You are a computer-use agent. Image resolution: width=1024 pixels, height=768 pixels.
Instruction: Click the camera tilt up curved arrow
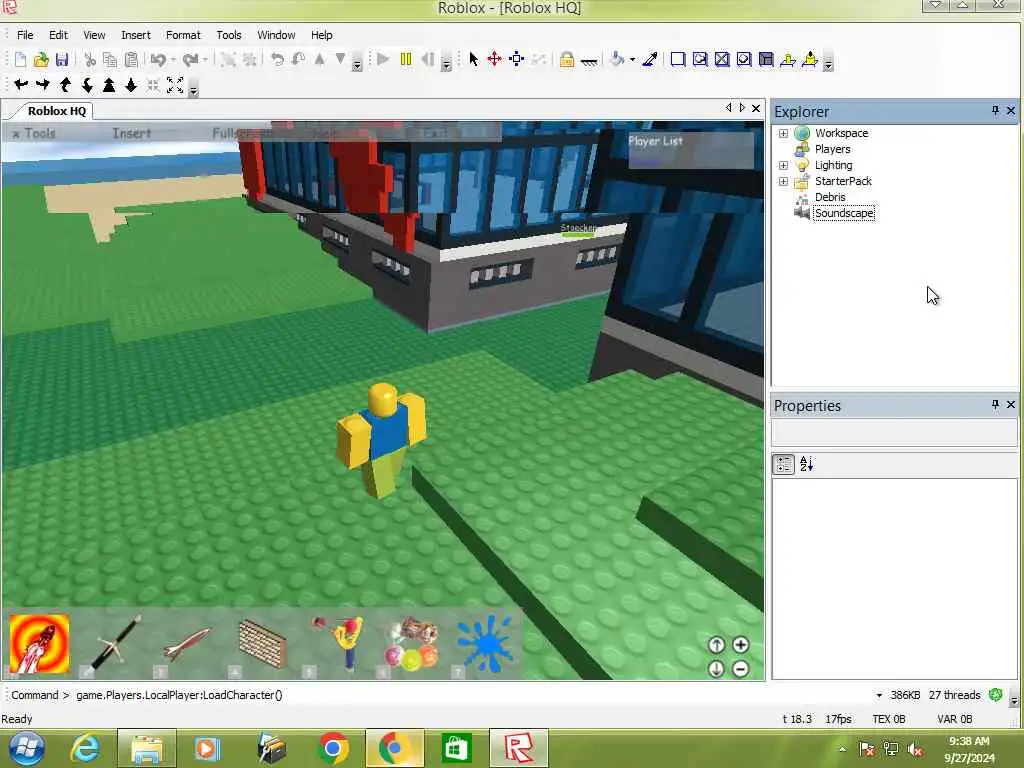point(65,85)
